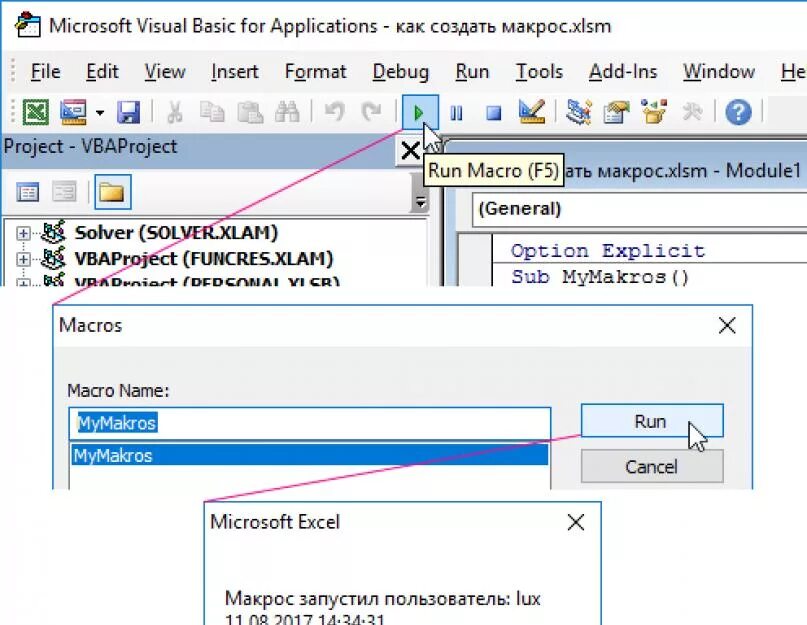The height and width of the screenshot is (625, 807).
Task: Click the Redo arrow icon
Action: point(372,112)
